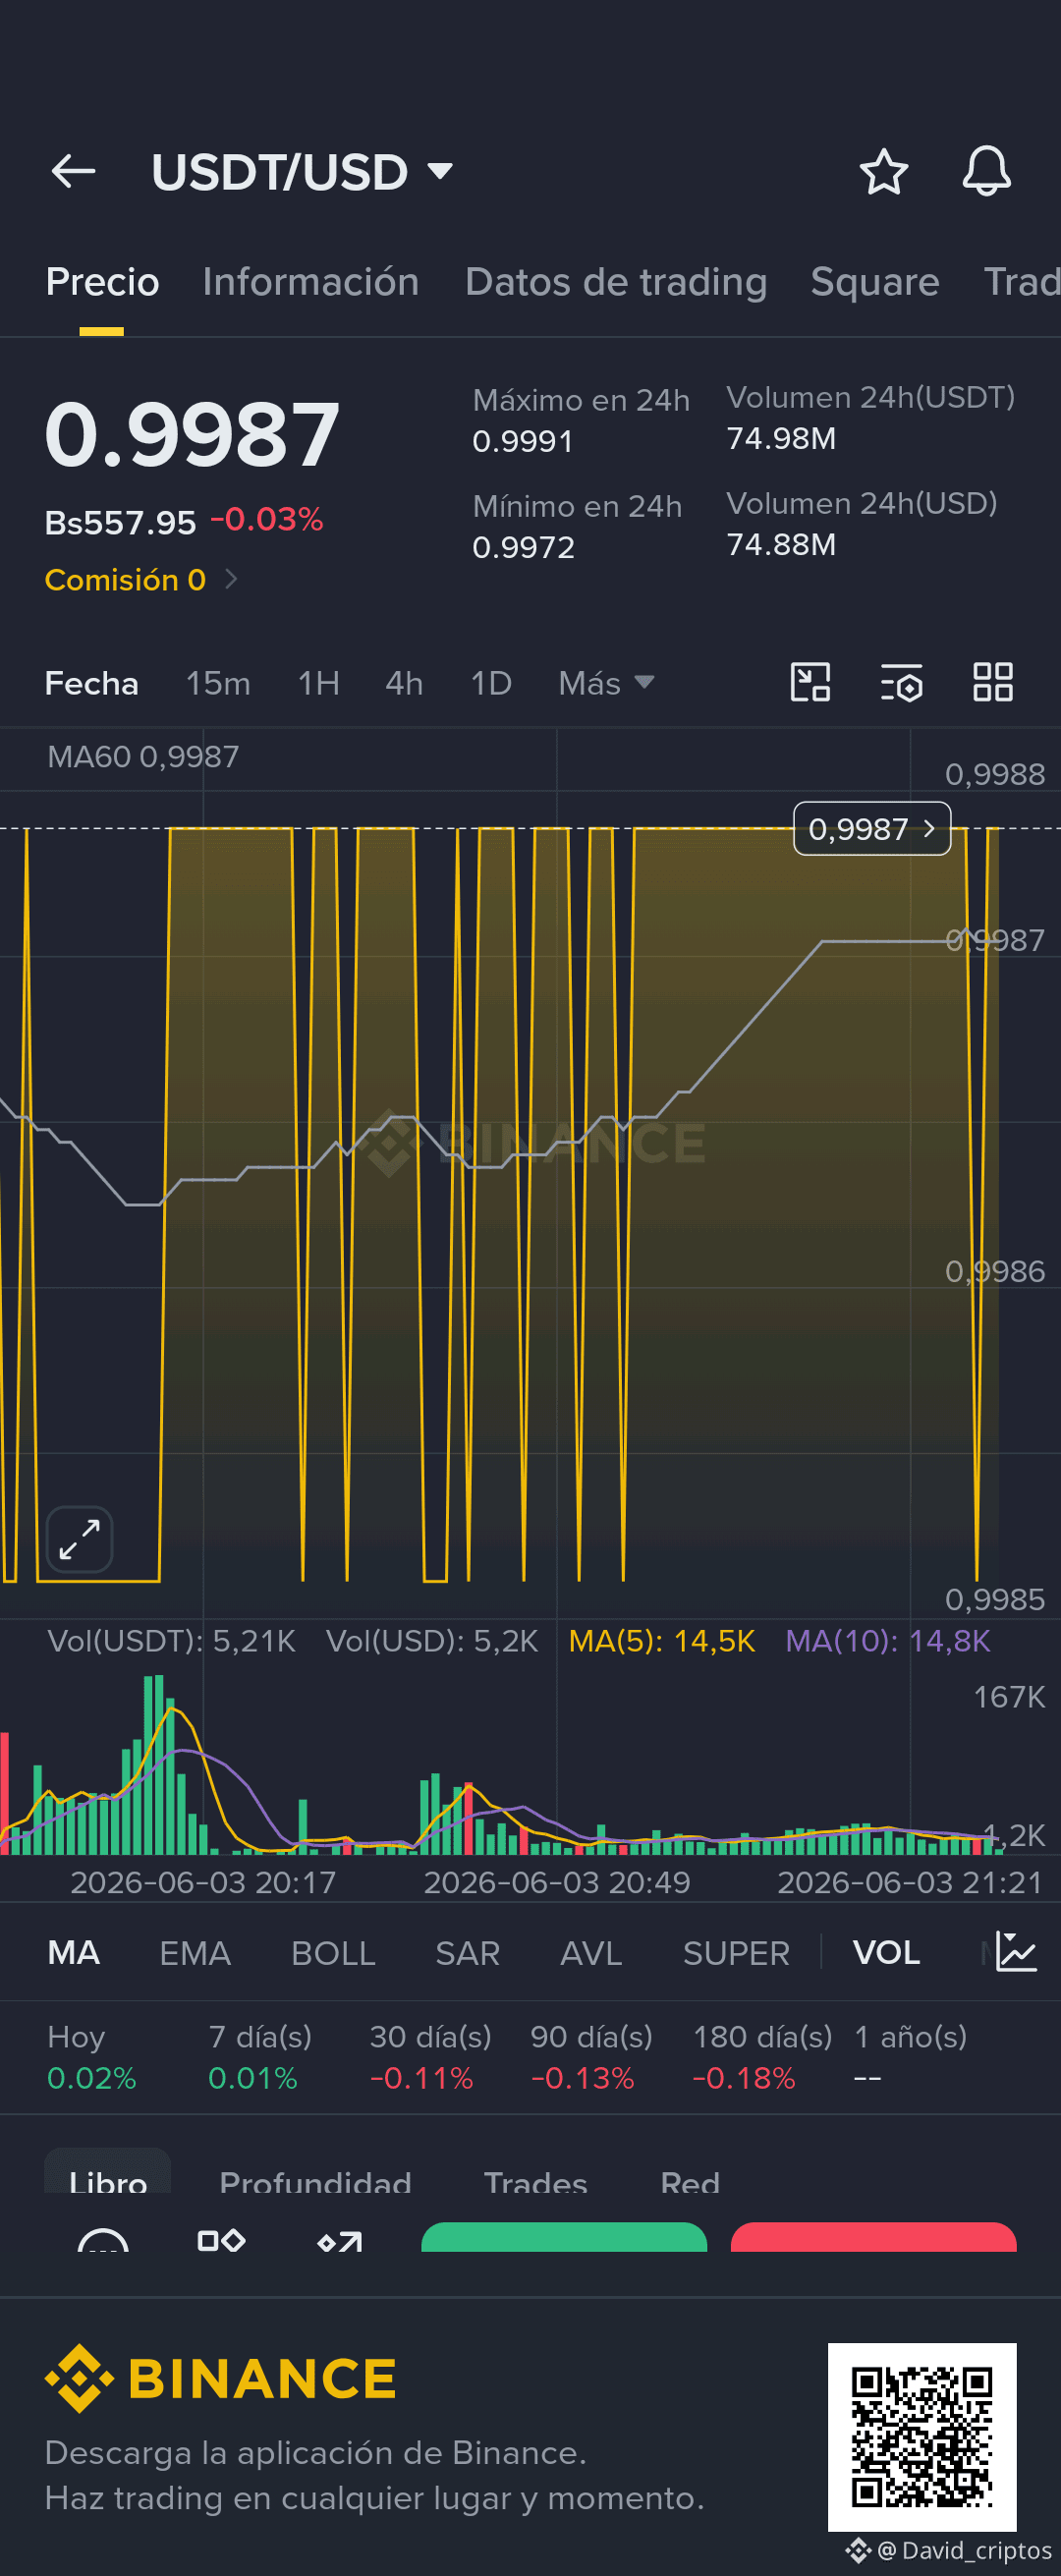Enable the MA indicator
This screenshot has height=2576, width=1061.
click(x=74, y=1953)
